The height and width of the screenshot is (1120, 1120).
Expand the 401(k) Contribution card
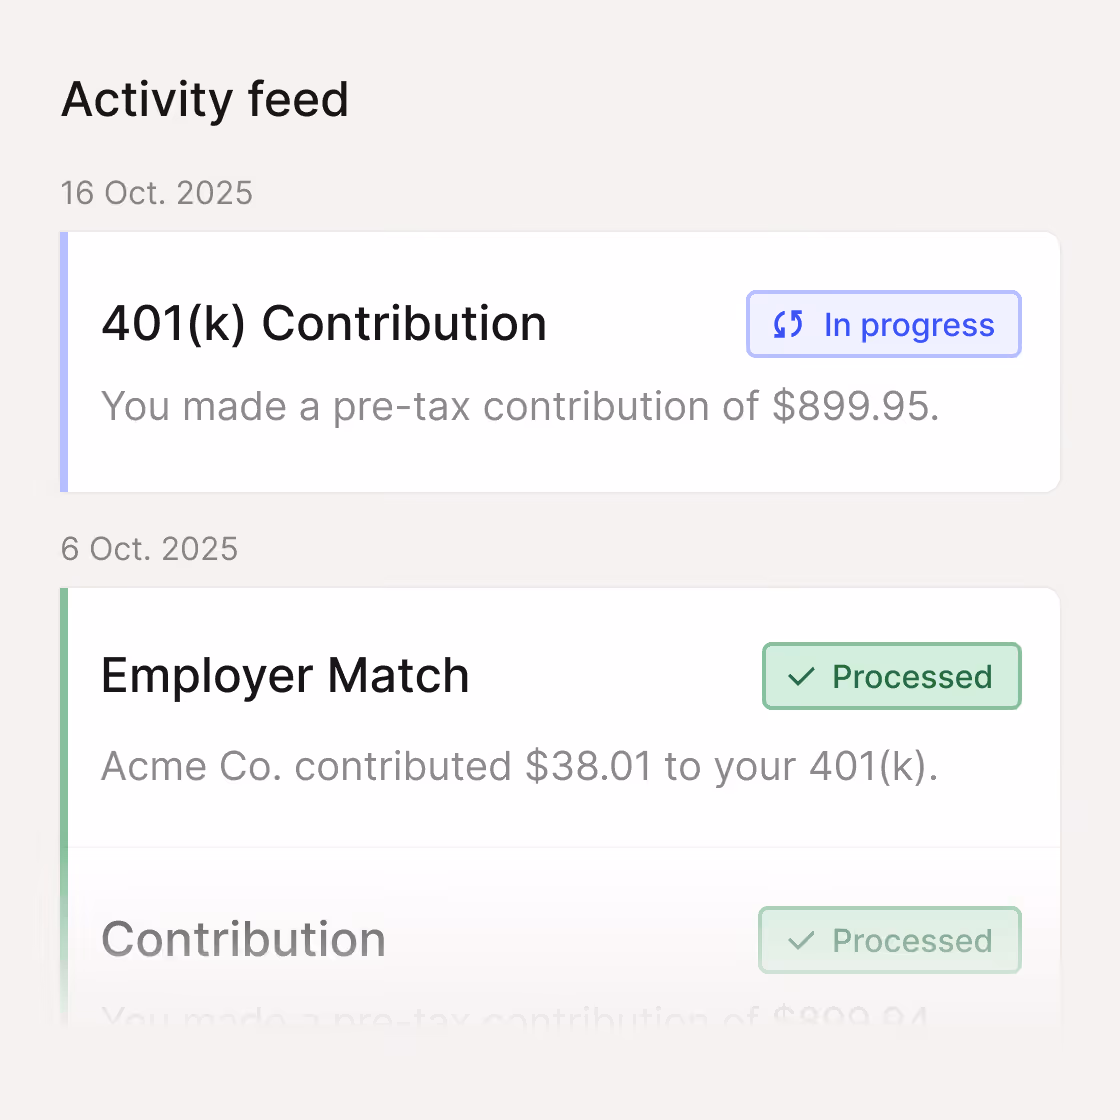pos(560,362)
